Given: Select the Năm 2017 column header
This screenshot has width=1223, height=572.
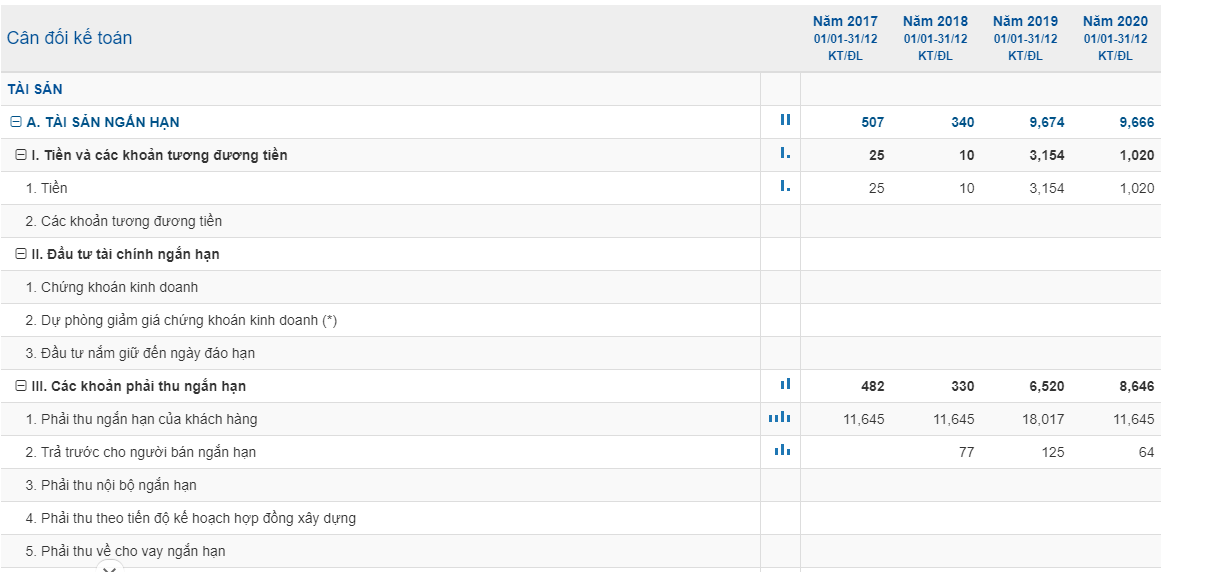Looking at the screenshot, I should pos(845,21).
